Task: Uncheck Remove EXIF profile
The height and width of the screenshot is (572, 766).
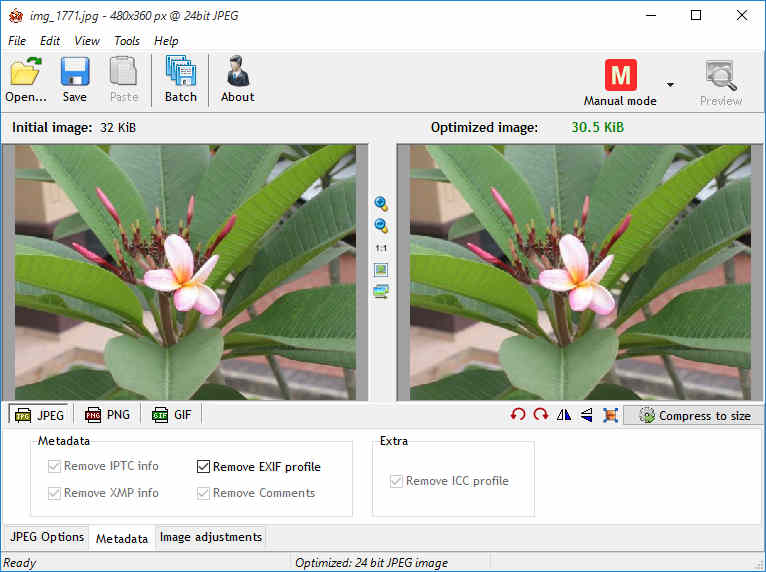Action: 203,466
